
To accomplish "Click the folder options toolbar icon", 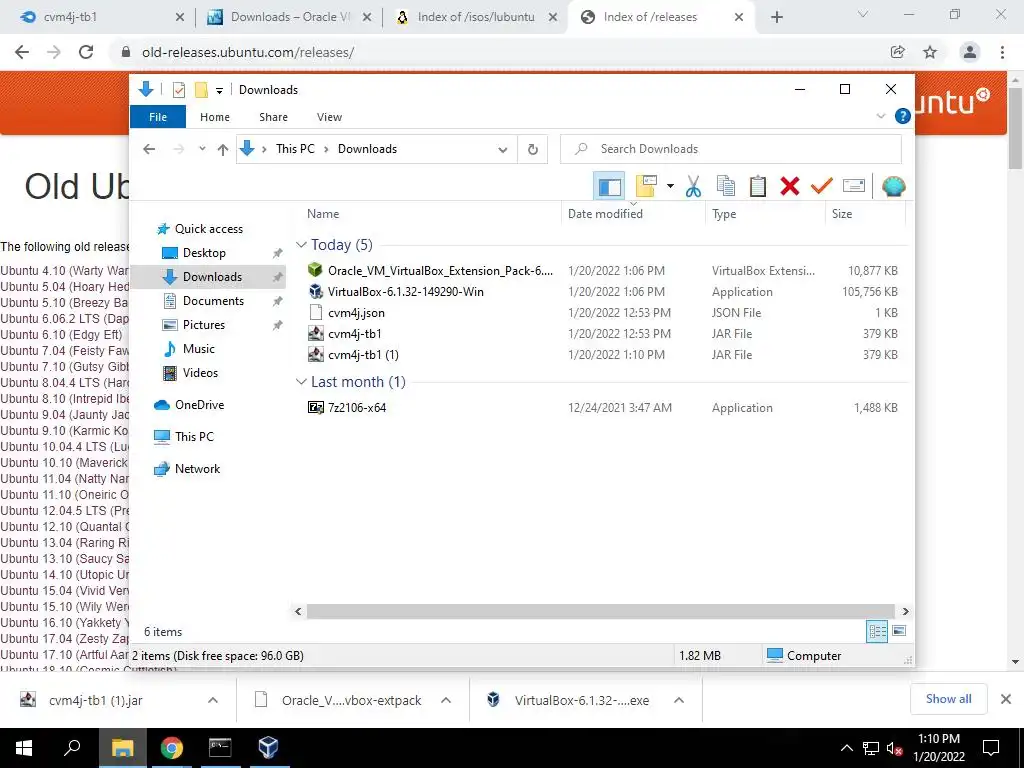I will coord(646,187).
